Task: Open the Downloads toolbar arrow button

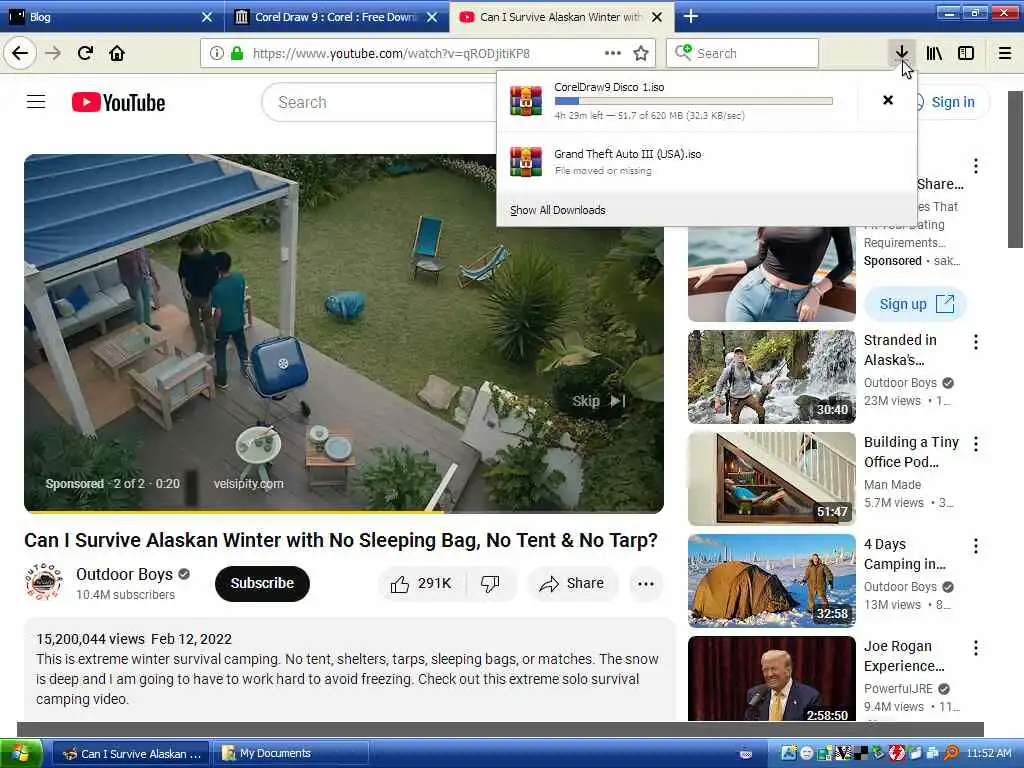Action: coord(901,54)
